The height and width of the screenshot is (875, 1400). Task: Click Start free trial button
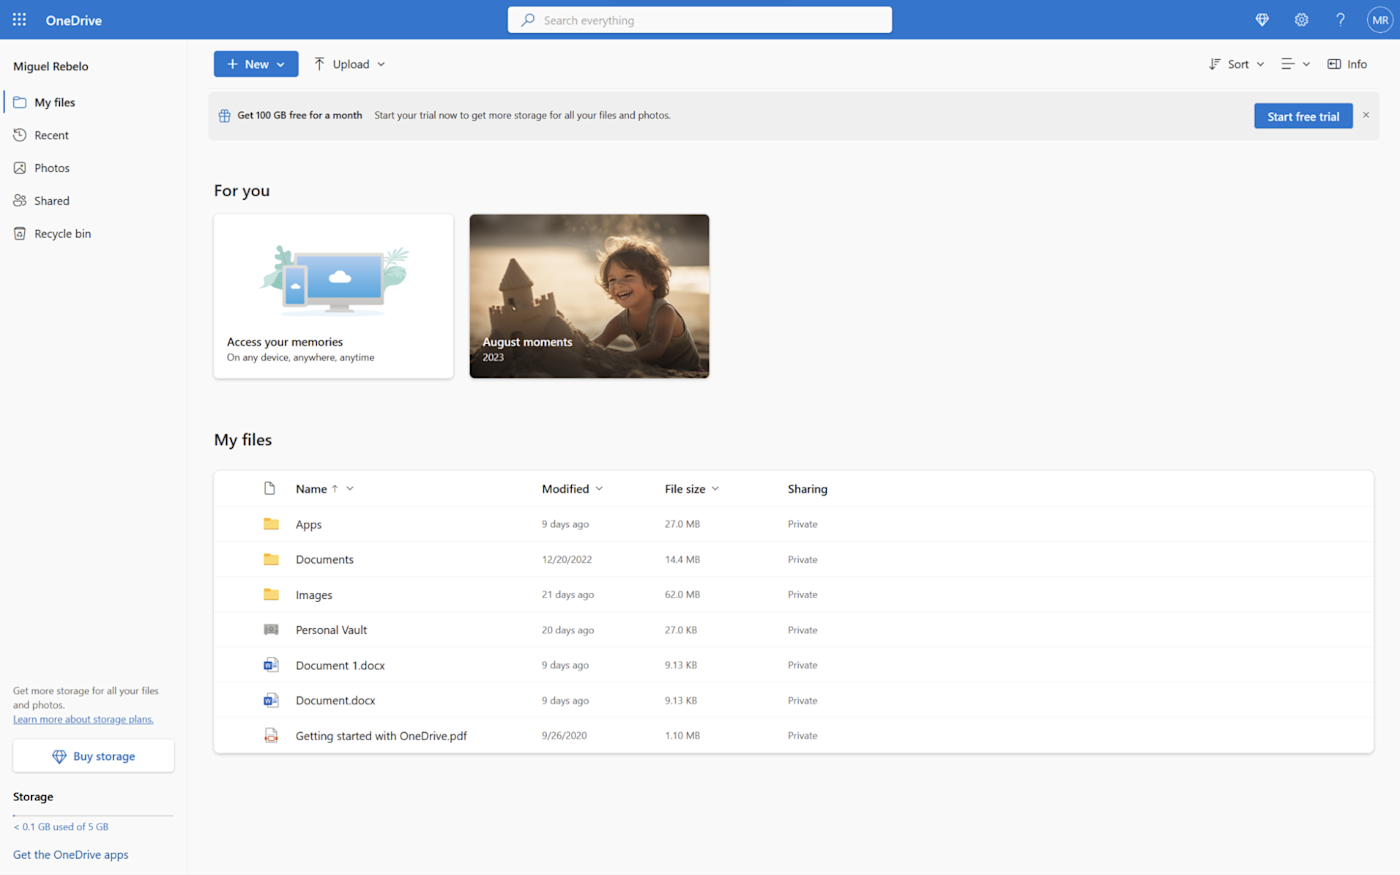pos(1303,116)
